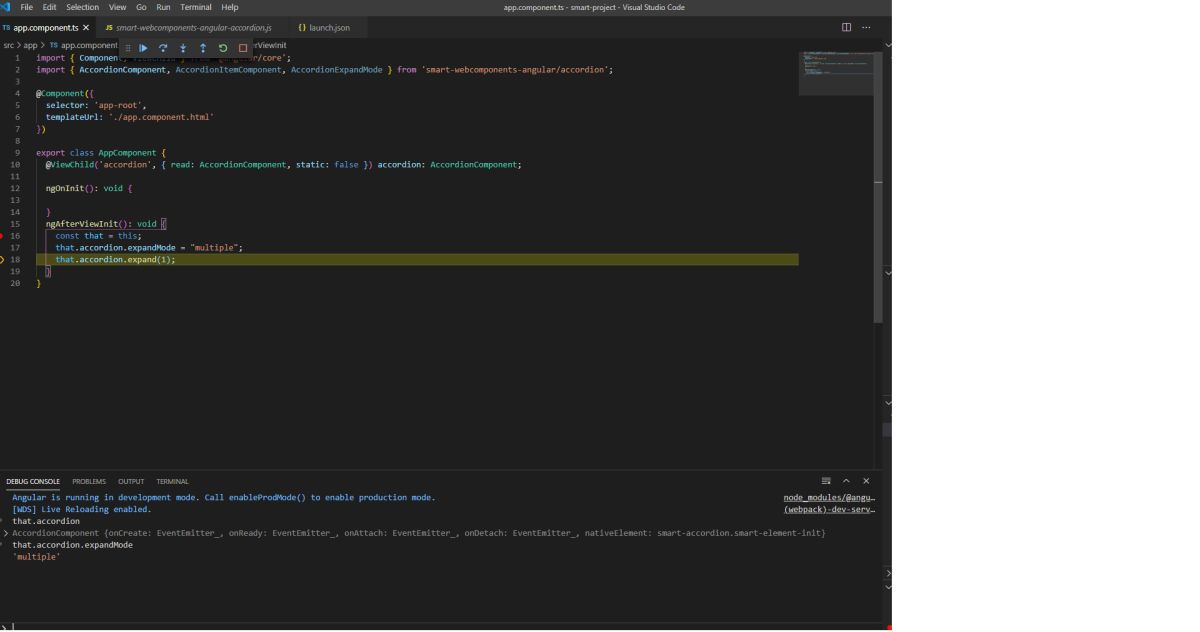Click the that.accordion.expandMode console entry
This screenshot has height=632, width=1200.
pos(72,545)
